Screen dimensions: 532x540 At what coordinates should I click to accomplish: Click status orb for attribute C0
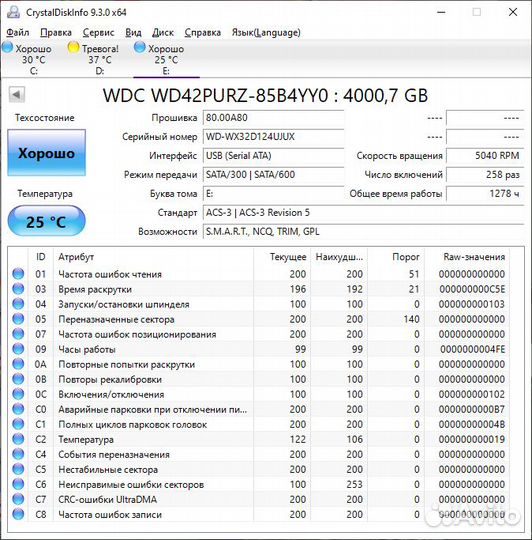point(18,409)
